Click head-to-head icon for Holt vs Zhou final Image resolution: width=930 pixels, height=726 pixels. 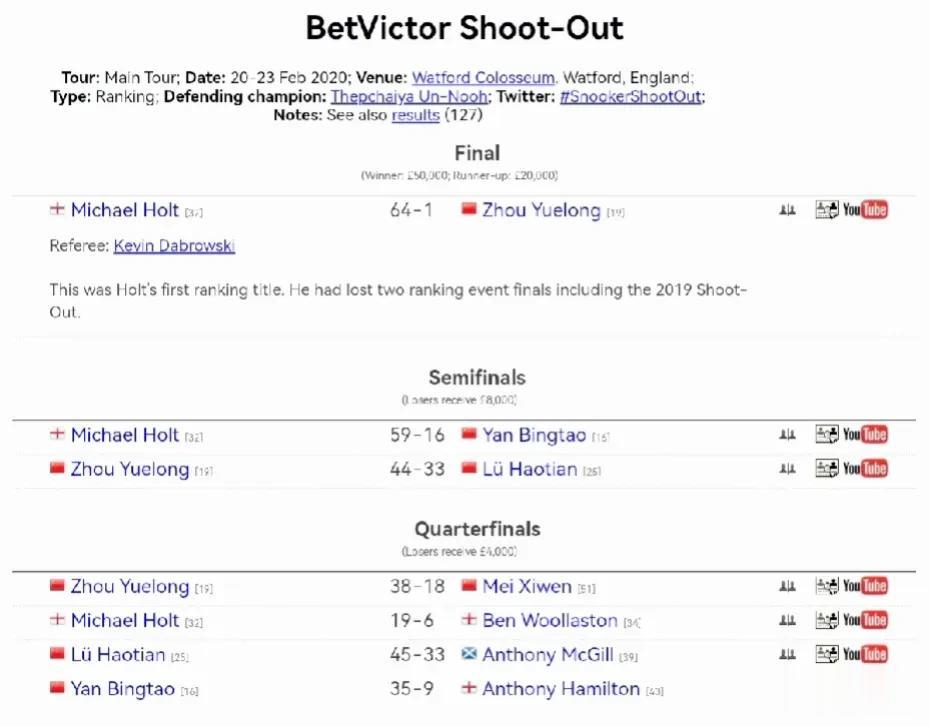click(787, 210)
